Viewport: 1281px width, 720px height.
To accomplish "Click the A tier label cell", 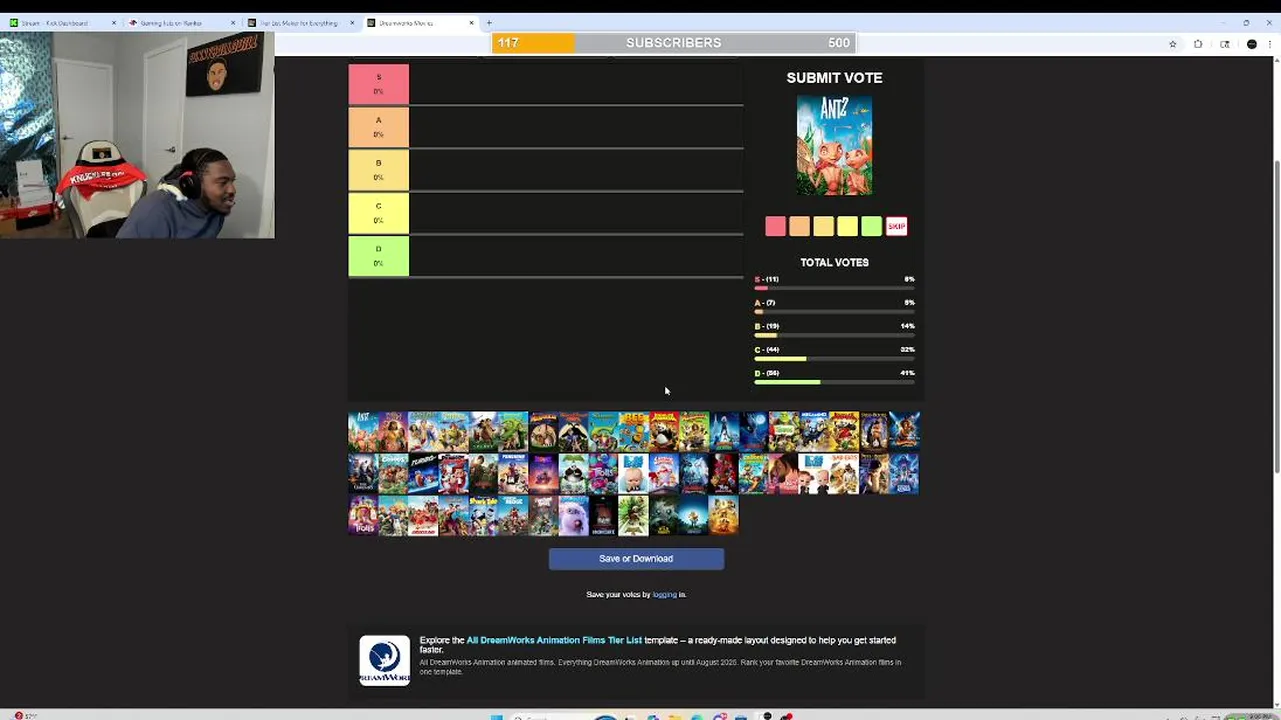I will click(378, 127).
